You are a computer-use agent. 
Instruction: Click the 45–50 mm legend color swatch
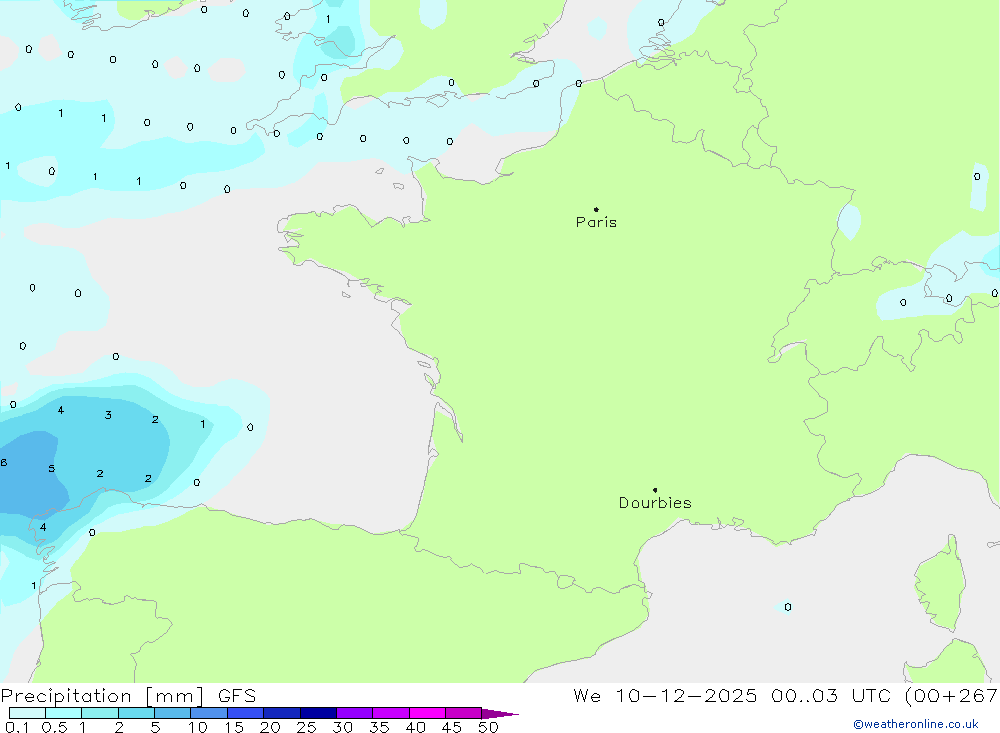pyautogui.click(x=464, y=713)
